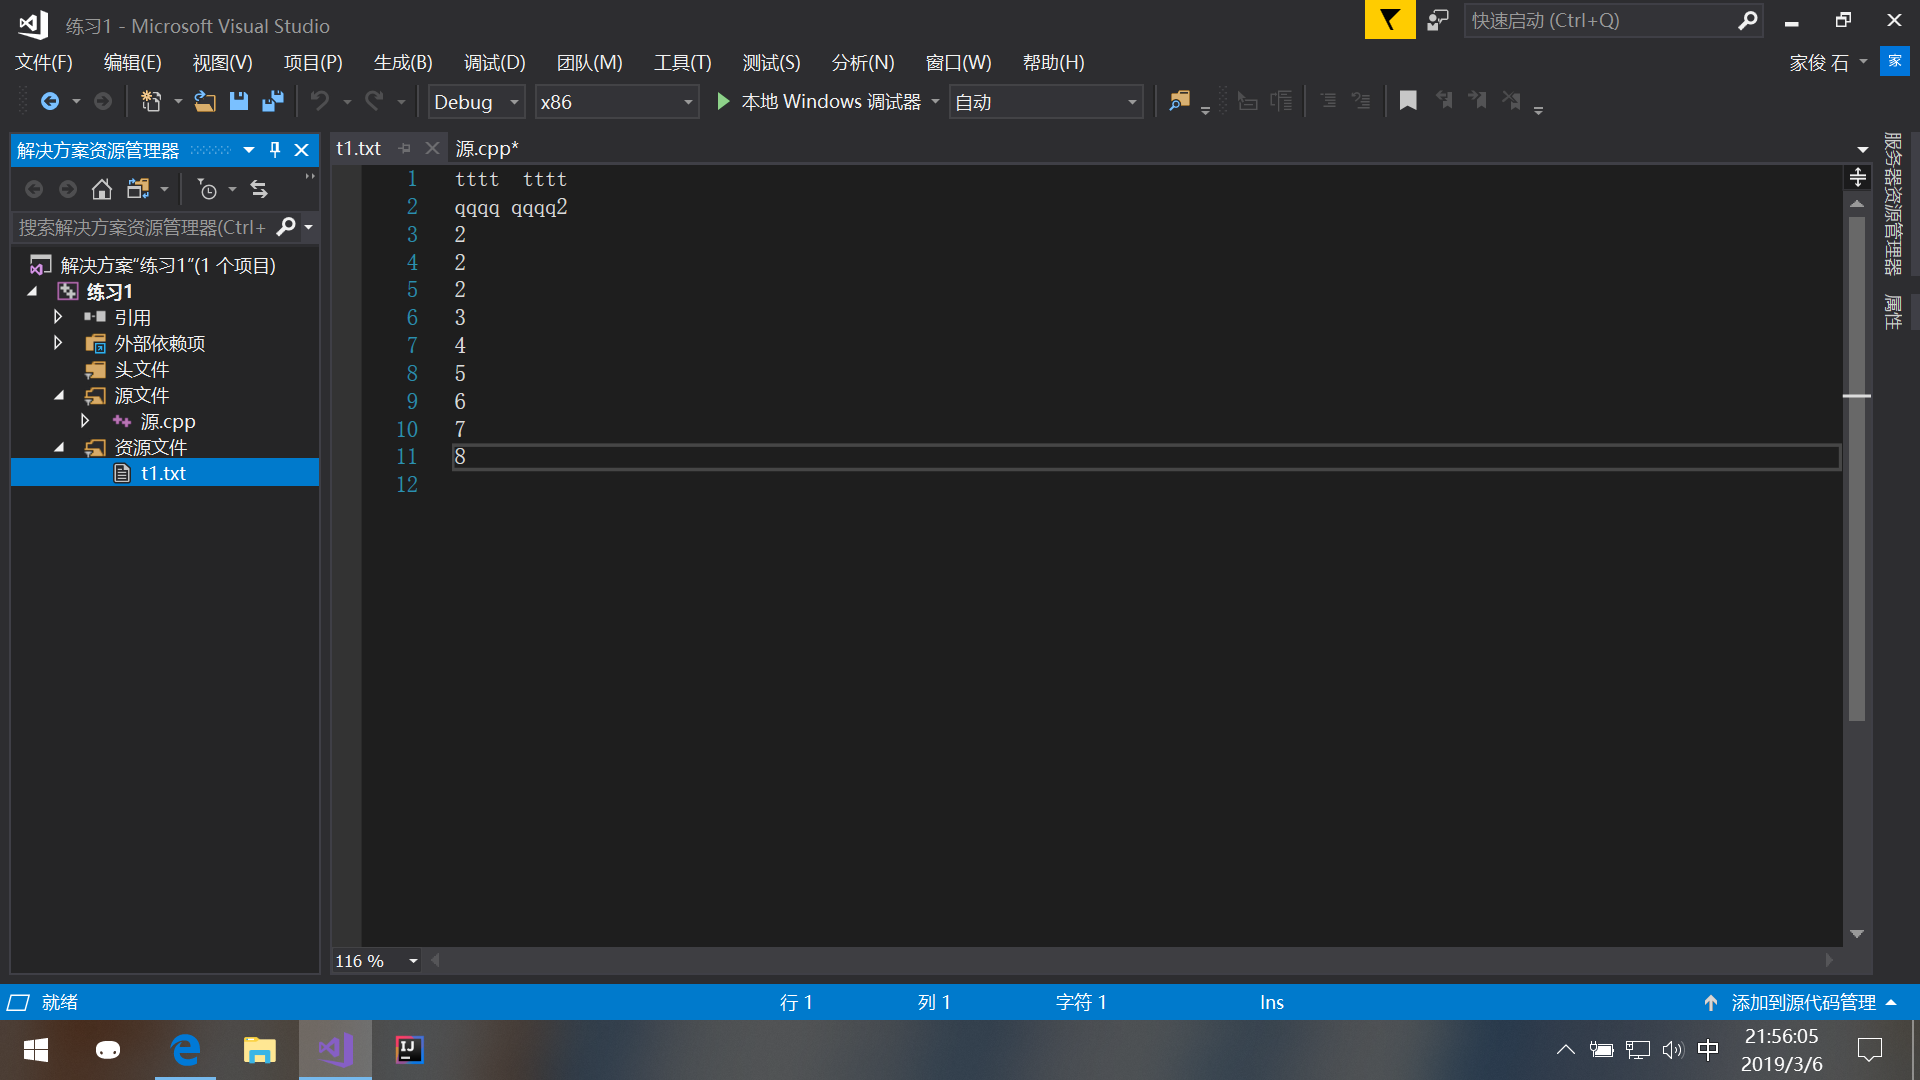Image resolution: width=1920 pixels, height=1080 pixels.
Task: Collapse the 源文件 folder node
Action: click(59, 396)
